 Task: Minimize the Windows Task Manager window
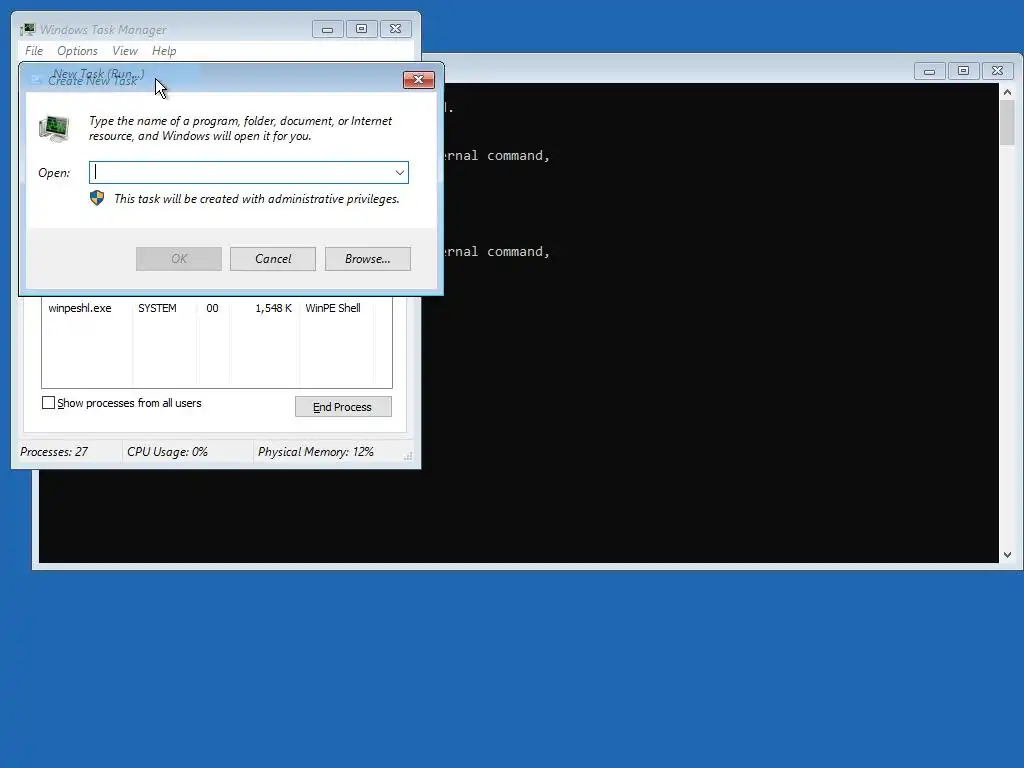[328, 29]
